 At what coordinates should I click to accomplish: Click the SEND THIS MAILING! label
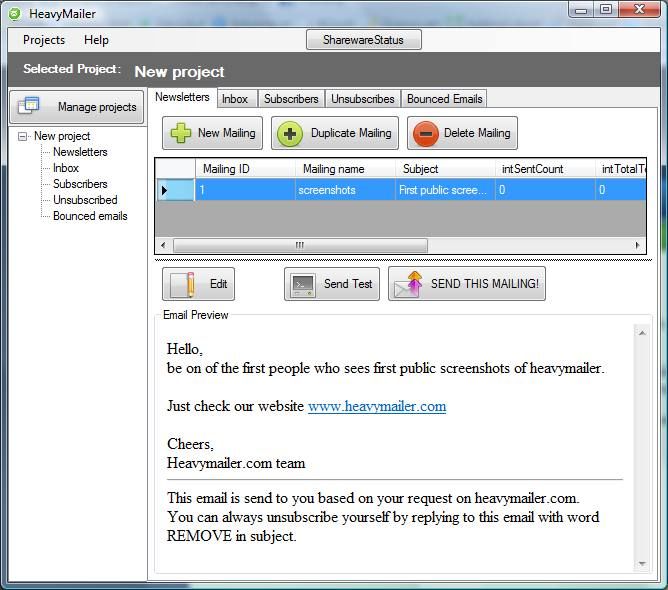pyautogui.click(x=485, y=284)
